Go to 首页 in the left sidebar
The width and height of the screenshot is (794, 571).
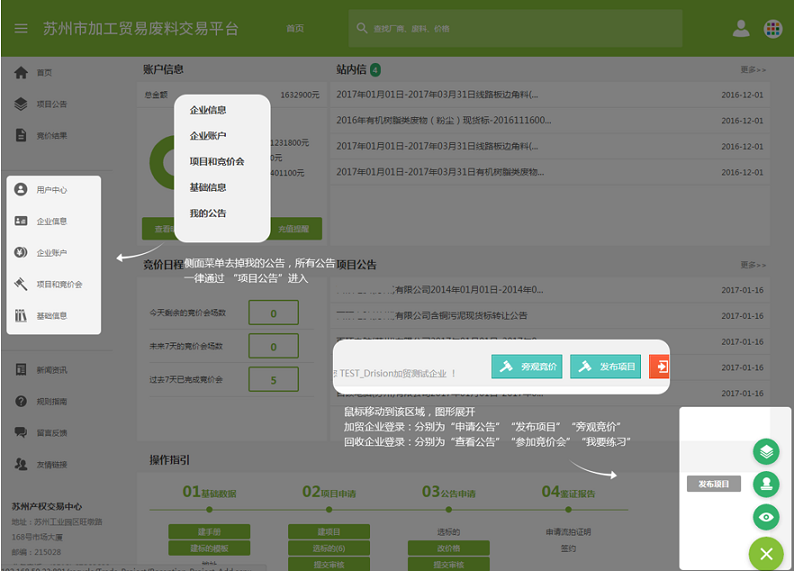pos(44,73)
